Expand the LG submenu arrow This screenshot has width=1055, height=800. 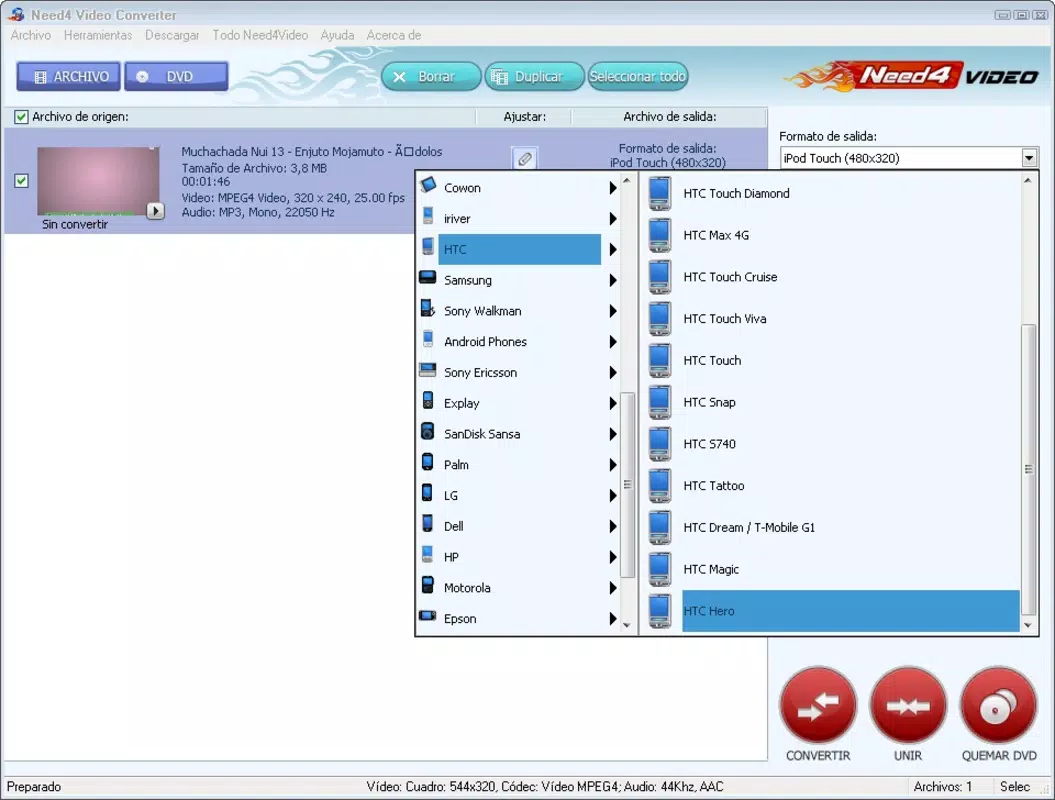click(613, 495)
